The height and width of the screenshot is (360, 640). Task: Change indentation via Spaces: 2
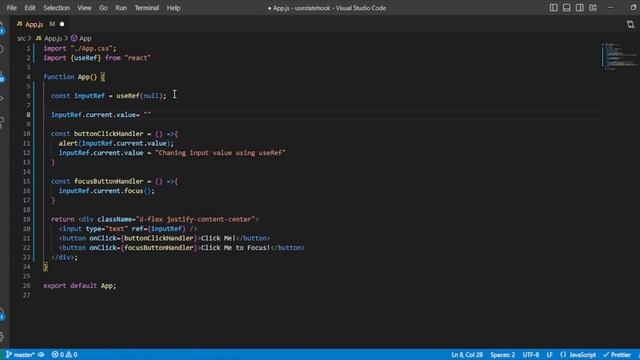(x=502, y=355)
